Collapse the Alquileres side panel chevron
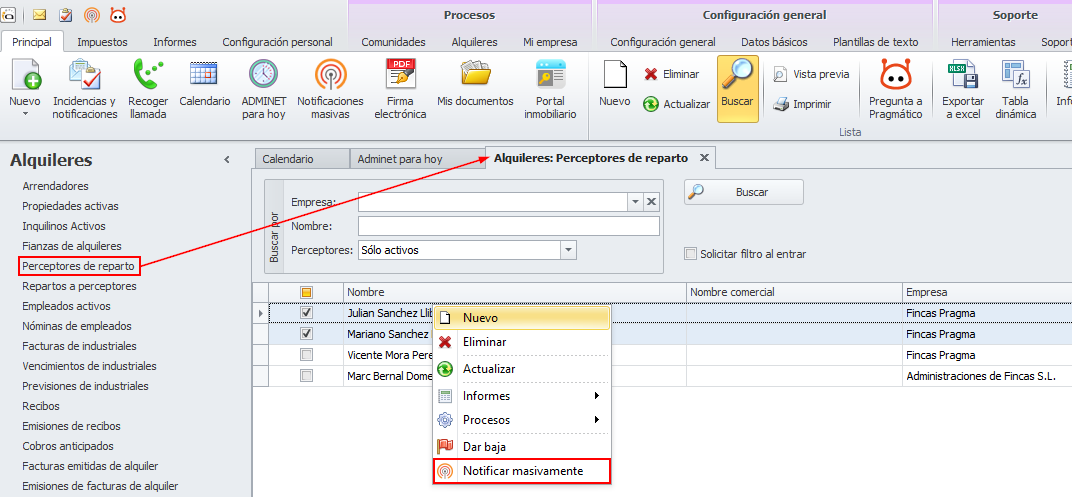The image size is (1072, 497). click(227, 160)
